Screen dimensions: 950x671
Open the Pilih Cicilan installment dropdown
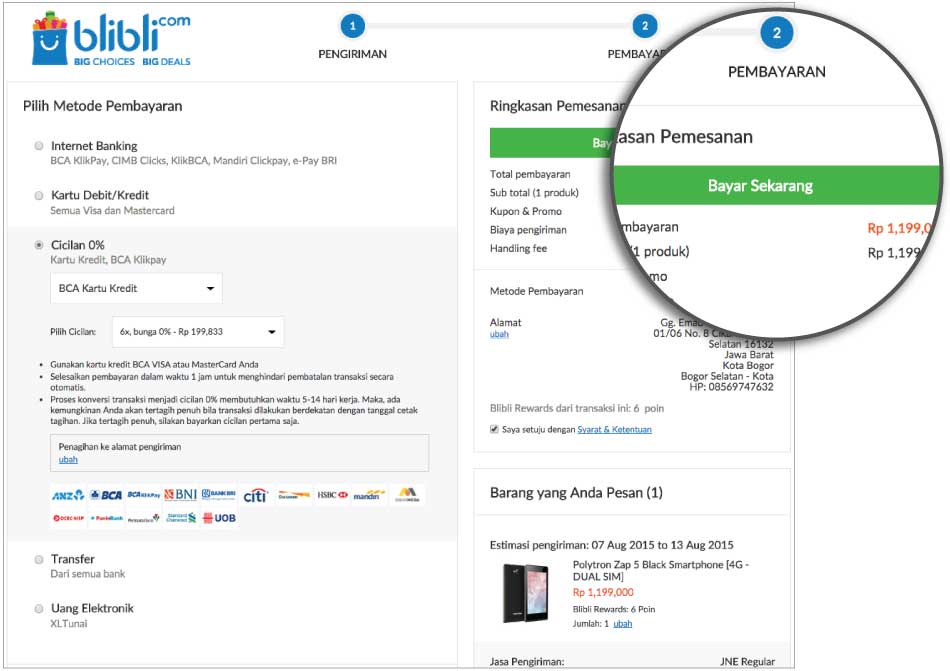pyautogui.click(x=198, y=332)
